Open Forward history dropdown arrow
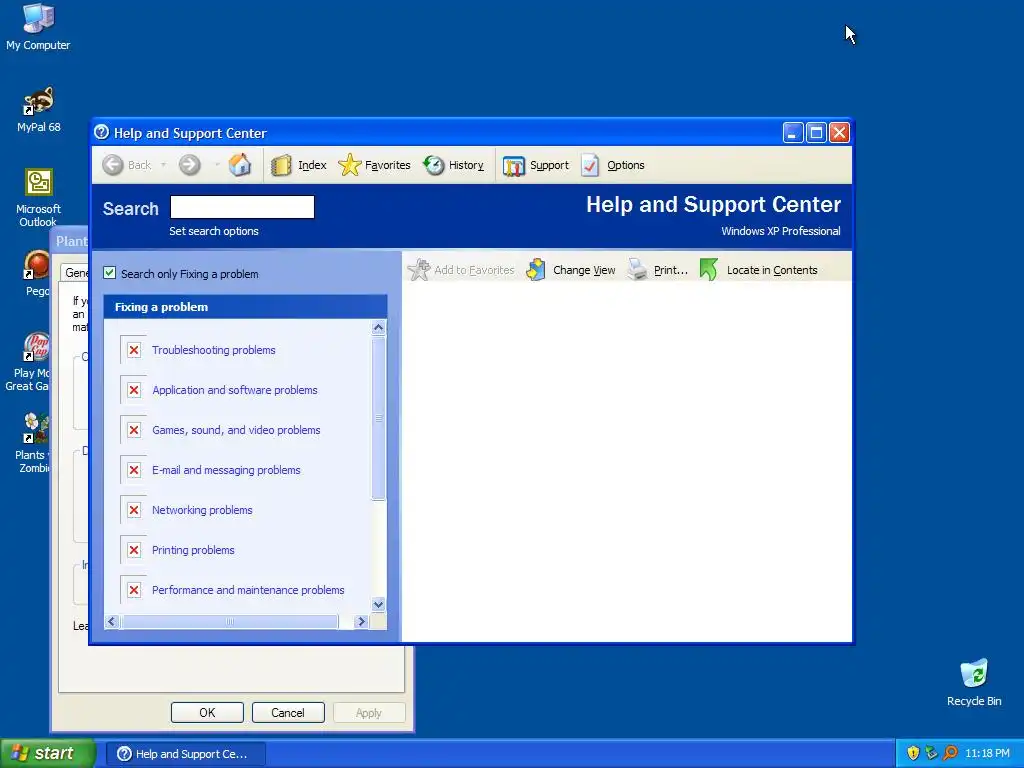The width and height of the screenshot is (1024, 768). coord(216,165)
